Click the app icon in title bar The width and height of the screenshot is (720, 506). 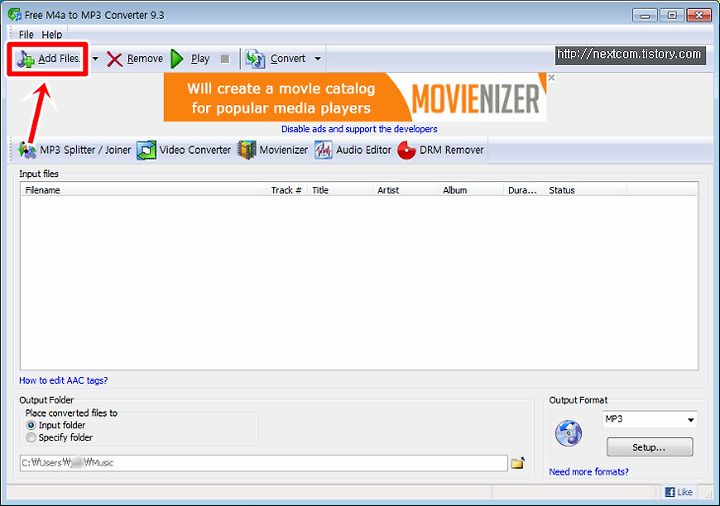[x=14, y=14]
